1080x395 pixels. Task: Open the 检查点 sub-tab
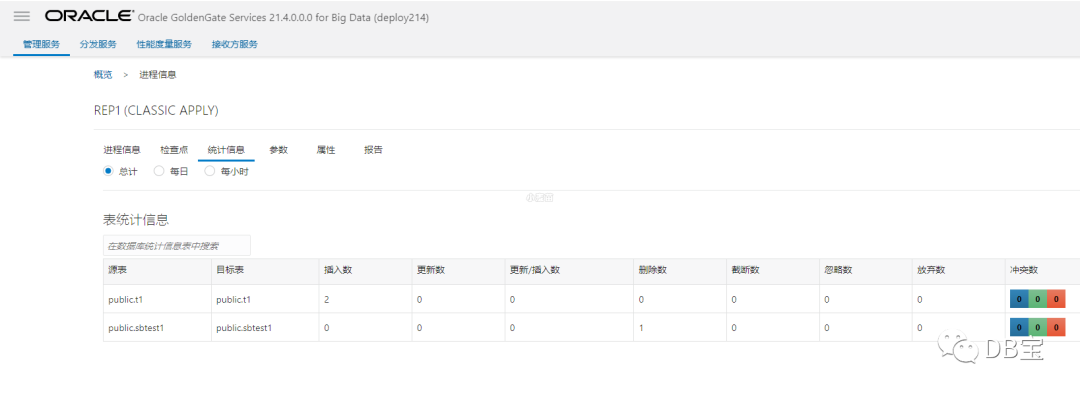pyautogui.click(x=174, y=150)
